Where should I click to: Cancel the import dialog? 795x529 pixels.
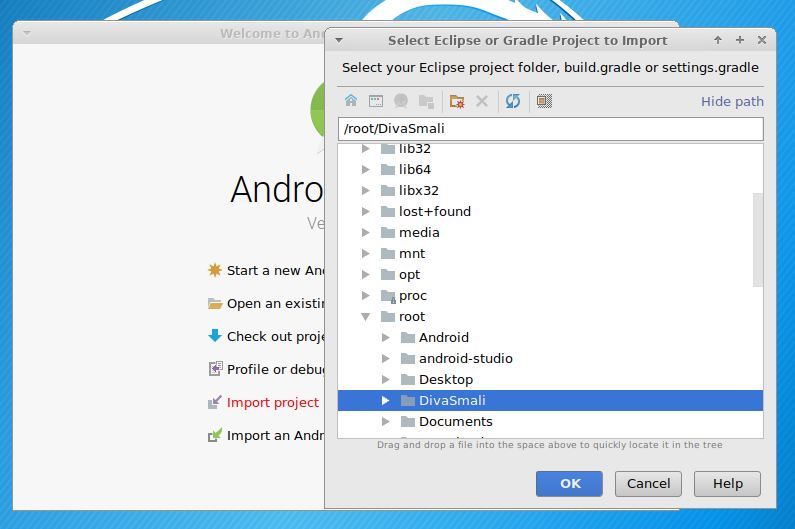point(648,484)
